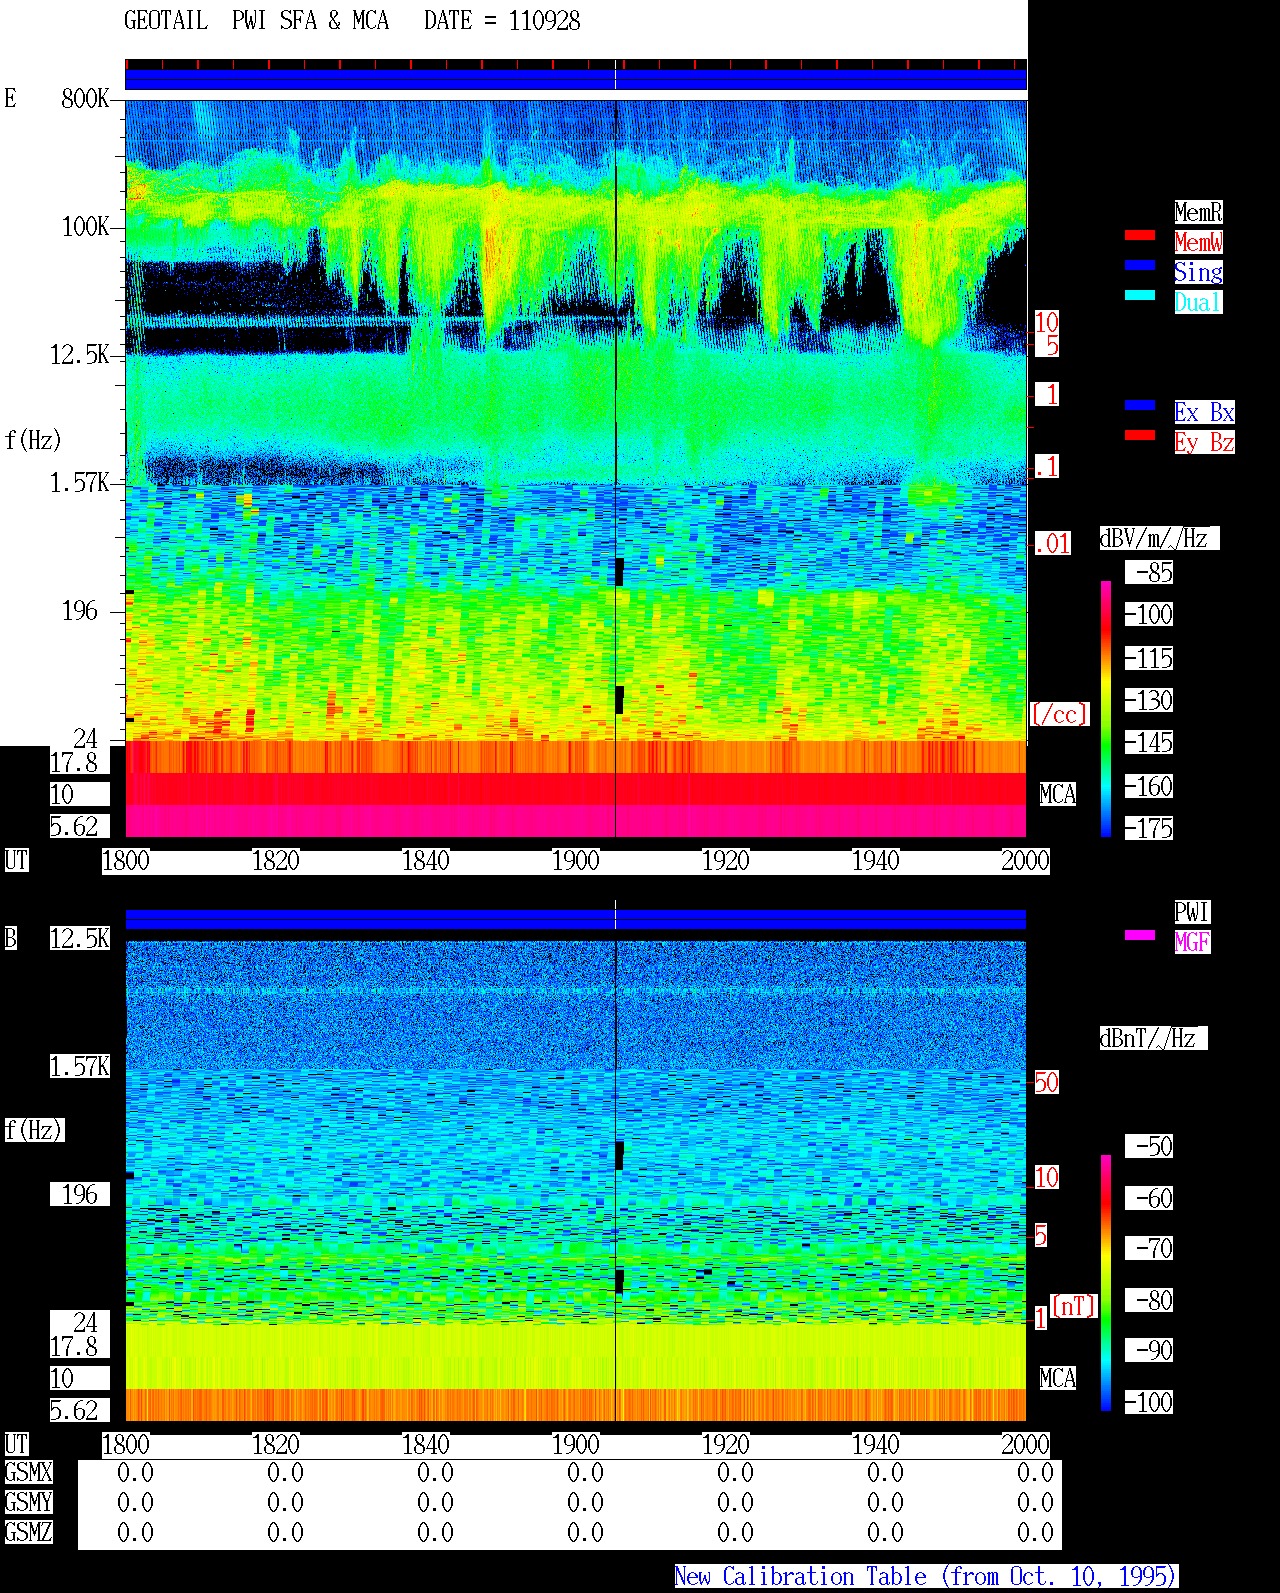
Task: Click the GSMX row label
Action: tap(28, 1473)
